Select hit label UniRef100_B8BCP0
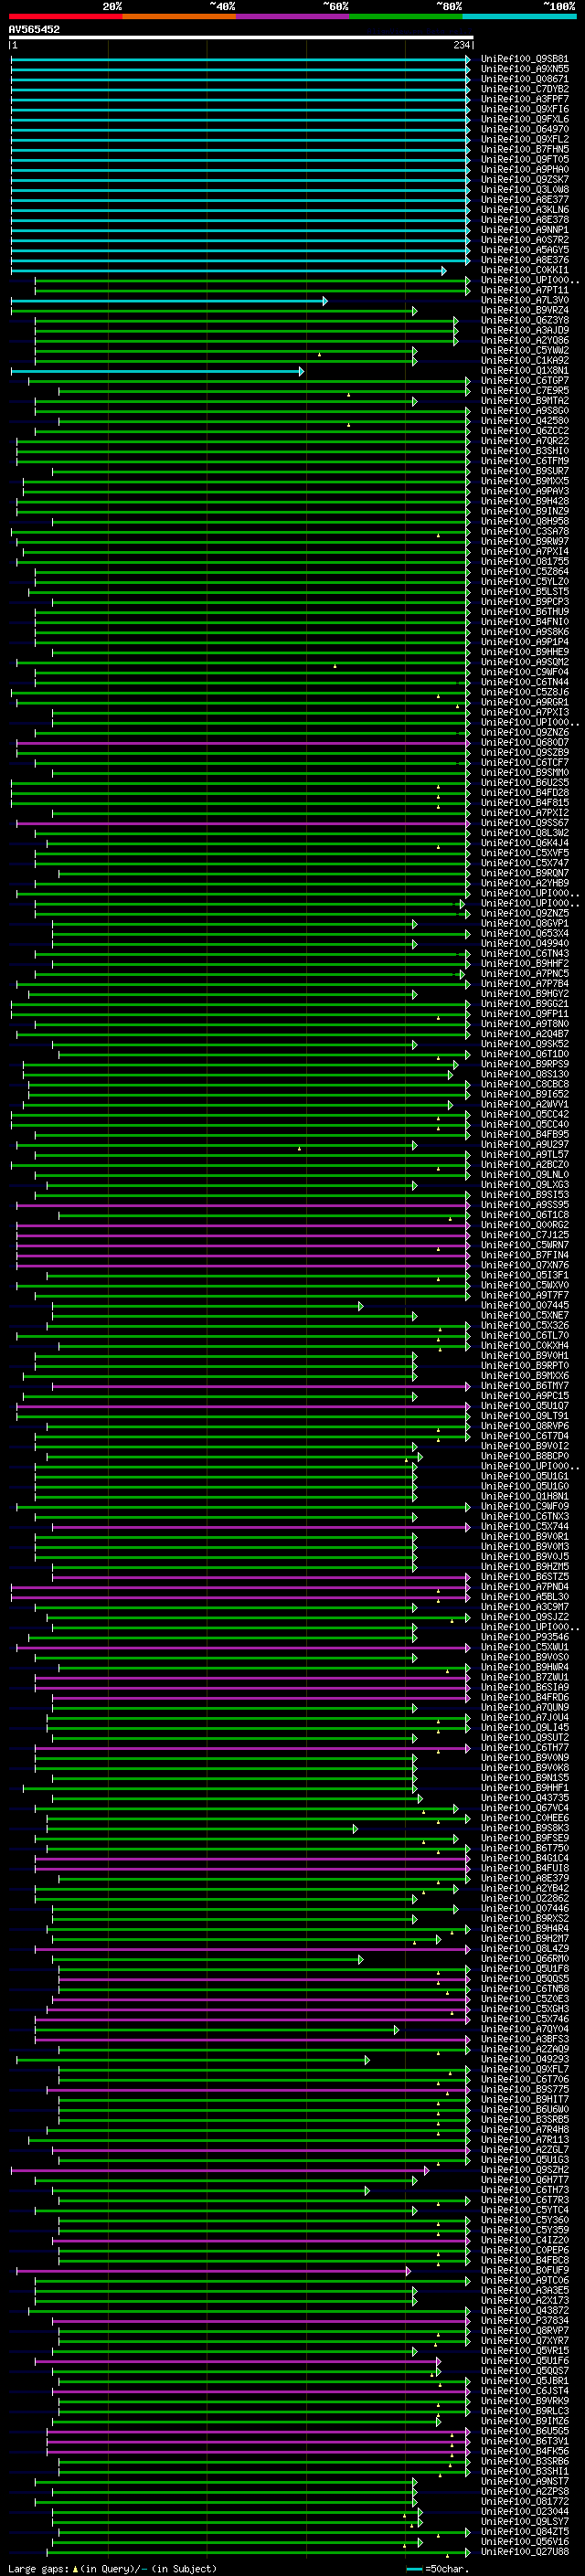The width and height of the screenshot is (585, 2576). (525, 1457)
